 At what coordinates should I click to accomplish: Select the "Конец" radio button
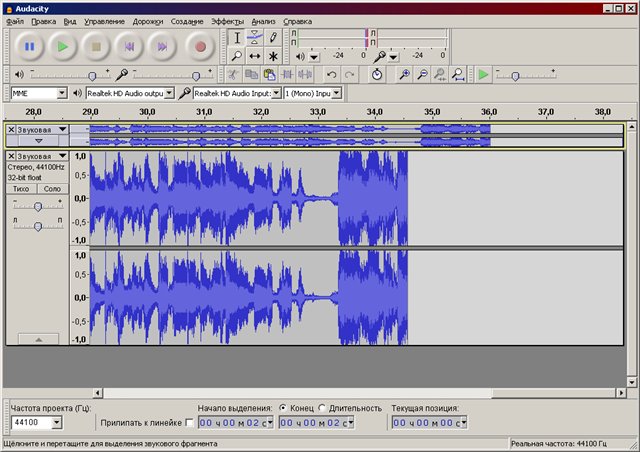click(283, 408)
